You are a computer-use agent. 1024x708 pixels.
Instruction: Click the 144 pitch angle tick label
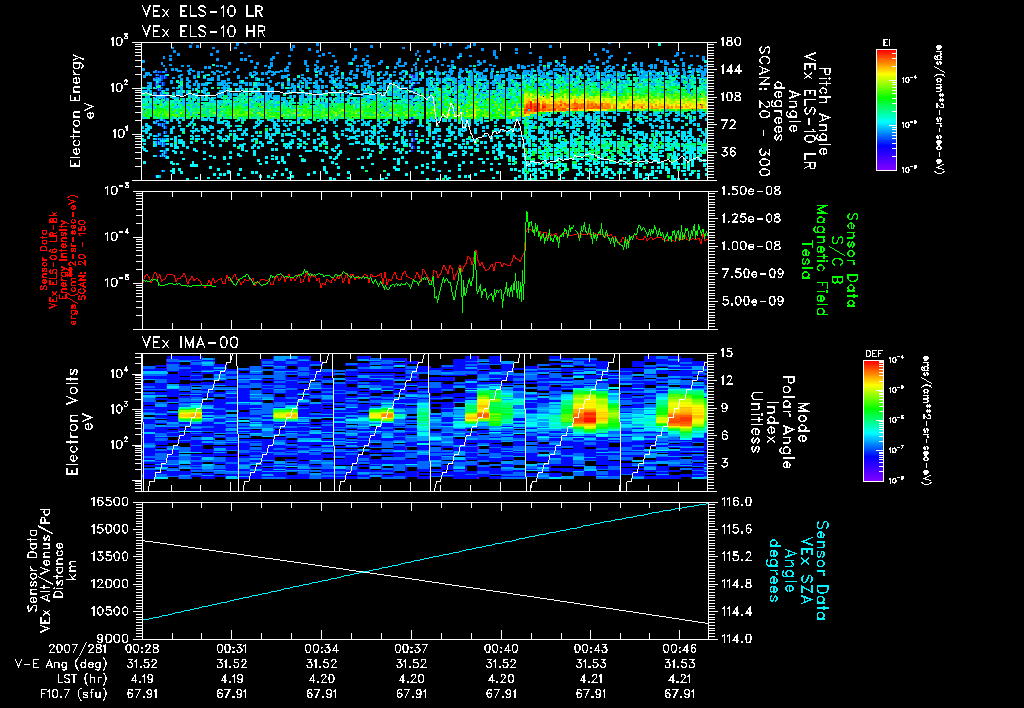pos(730,69)
